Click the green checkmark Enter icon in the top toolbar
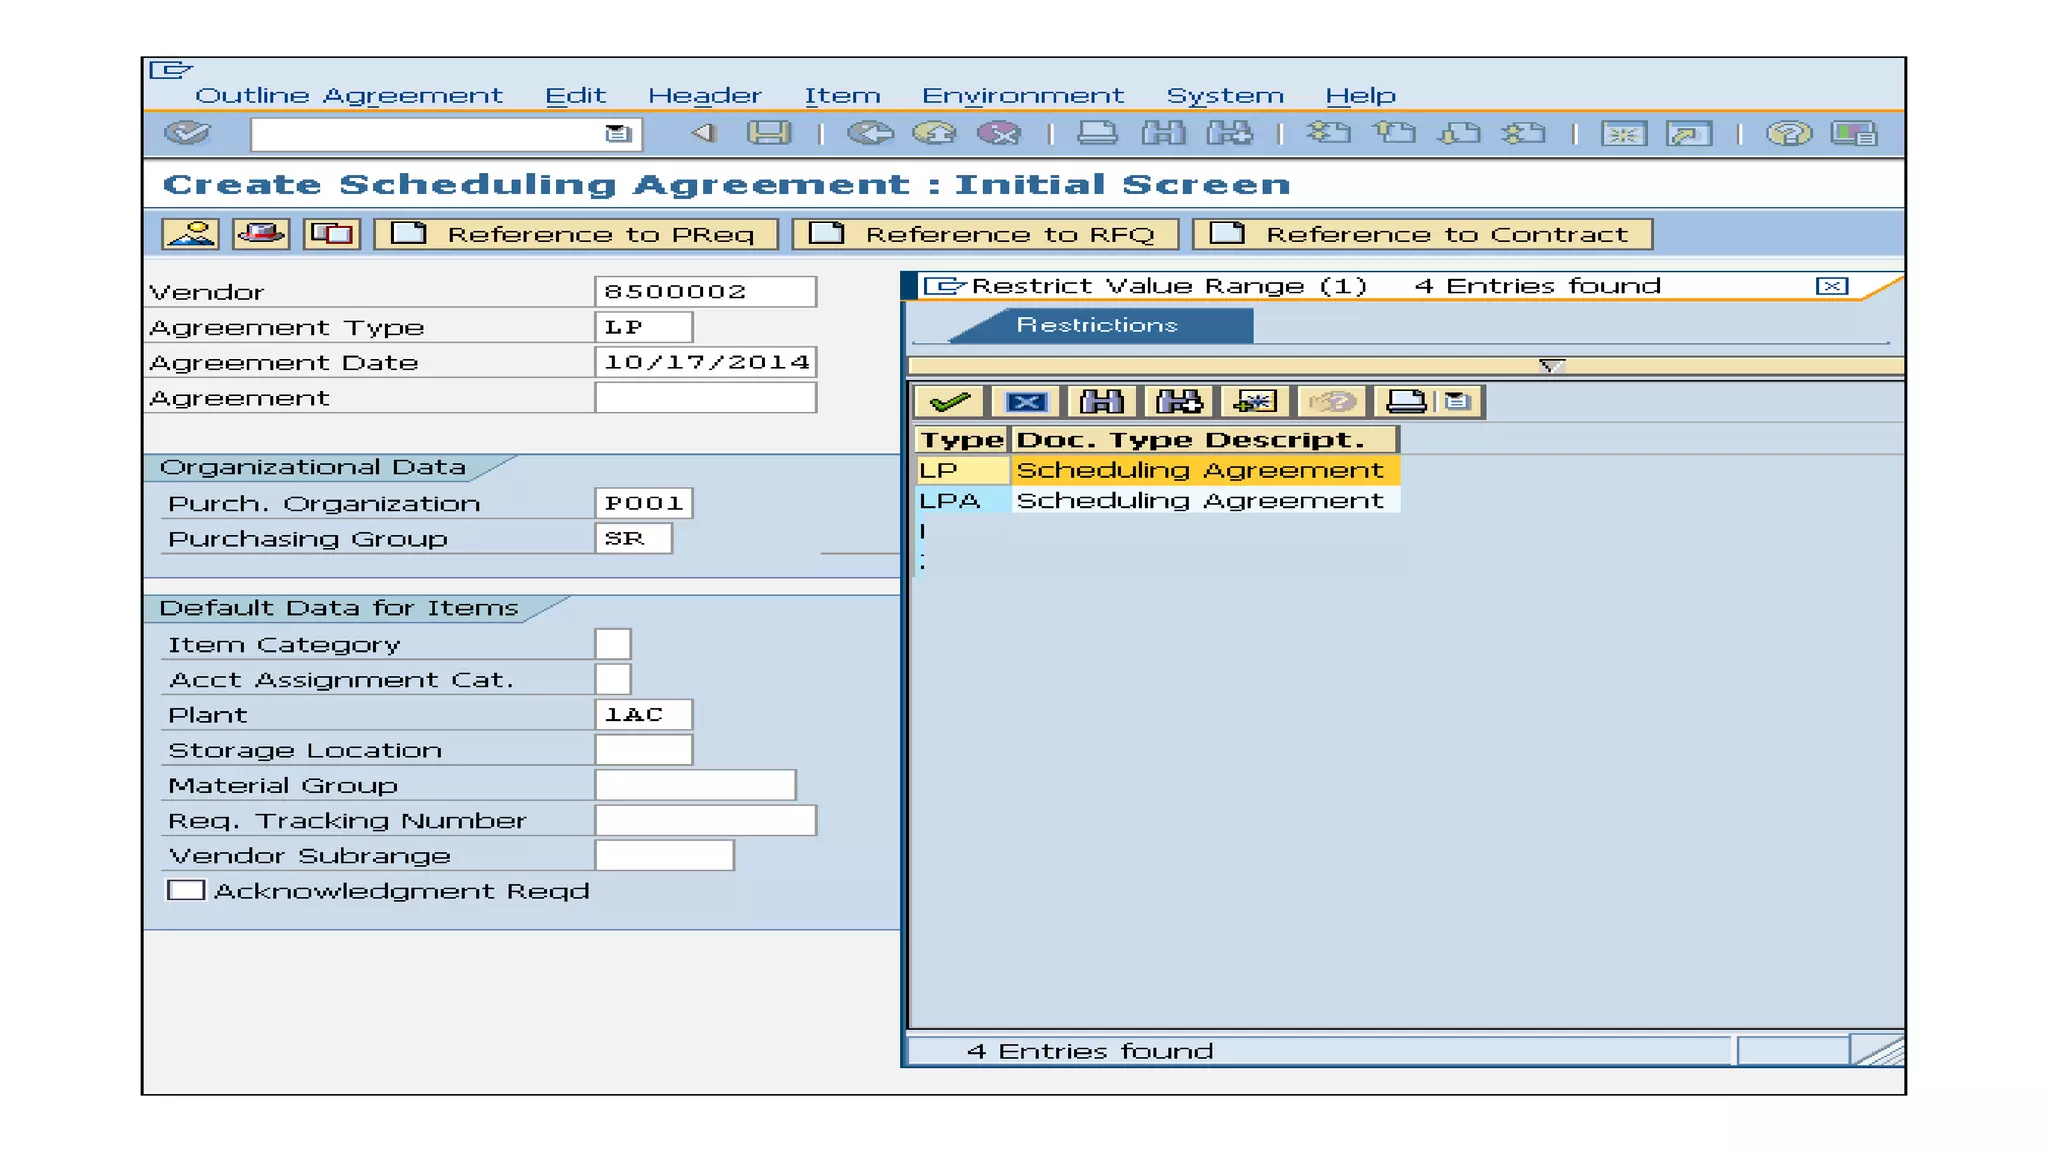Image resolution: width=2048 pixels, height=1152 pixels. coord(187,133)
